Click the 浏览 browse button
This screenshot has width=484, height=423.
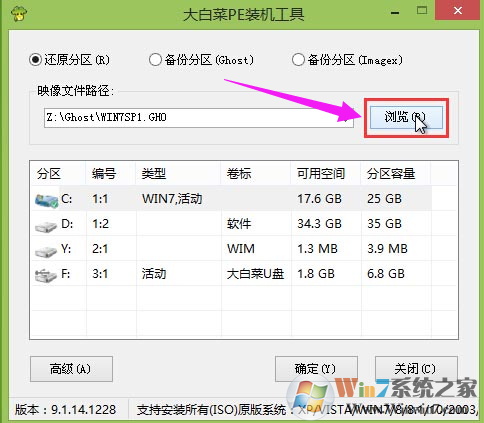coord(406,117)
